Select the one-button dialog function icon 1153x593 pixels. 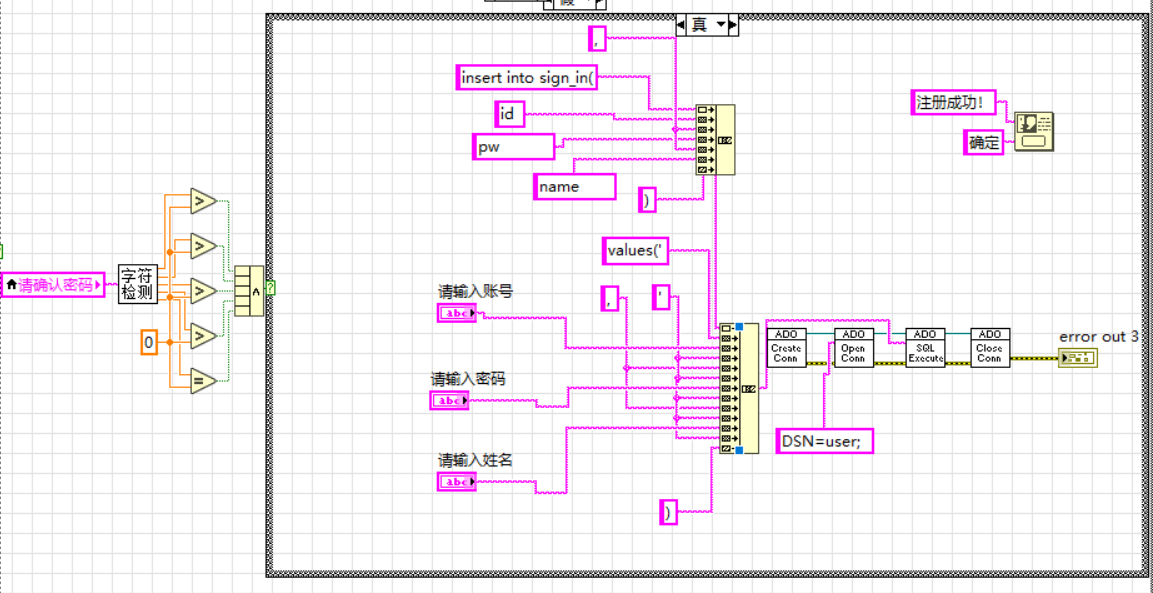click(x=1033, y=132)
